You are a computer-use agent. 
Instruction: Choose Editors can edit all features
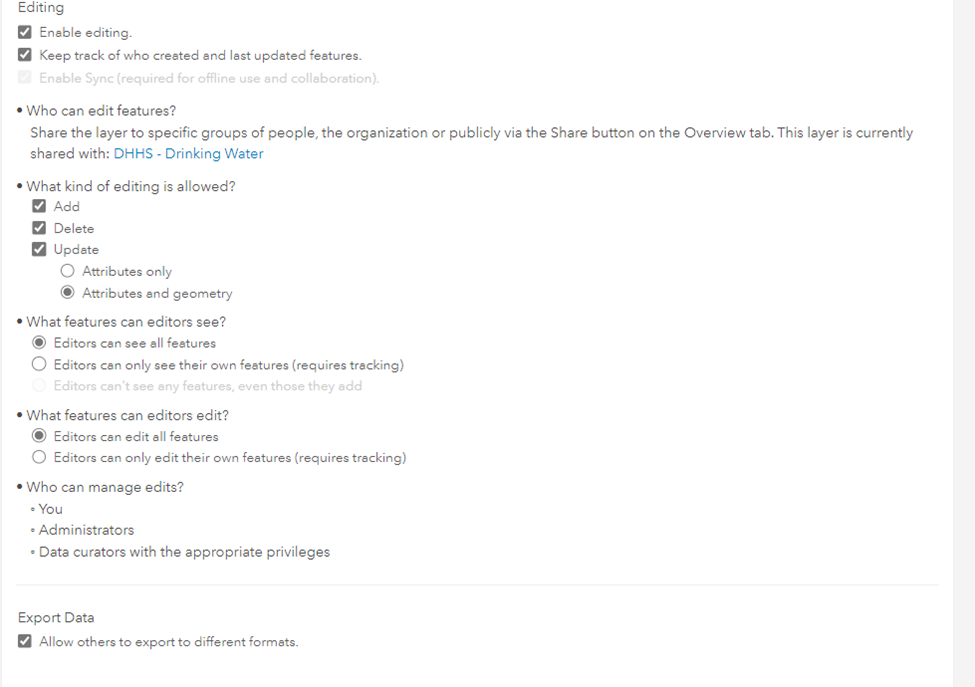coord(39,436)
